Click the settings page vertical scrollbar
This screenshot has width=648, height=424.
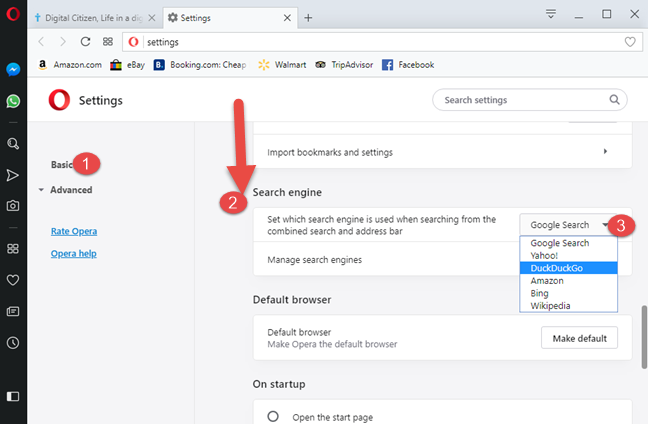pos(644,337)
